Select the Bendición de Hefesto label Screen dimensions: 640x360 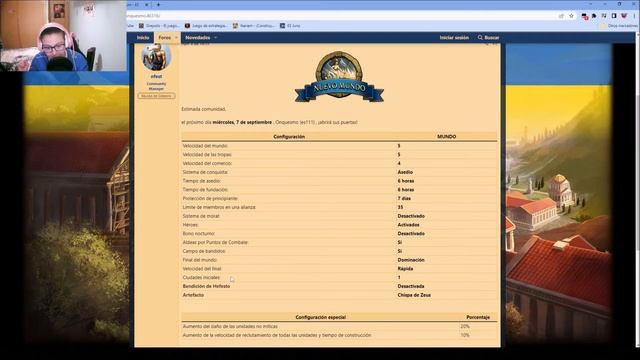pyautogui.click(x=206, y=287)
